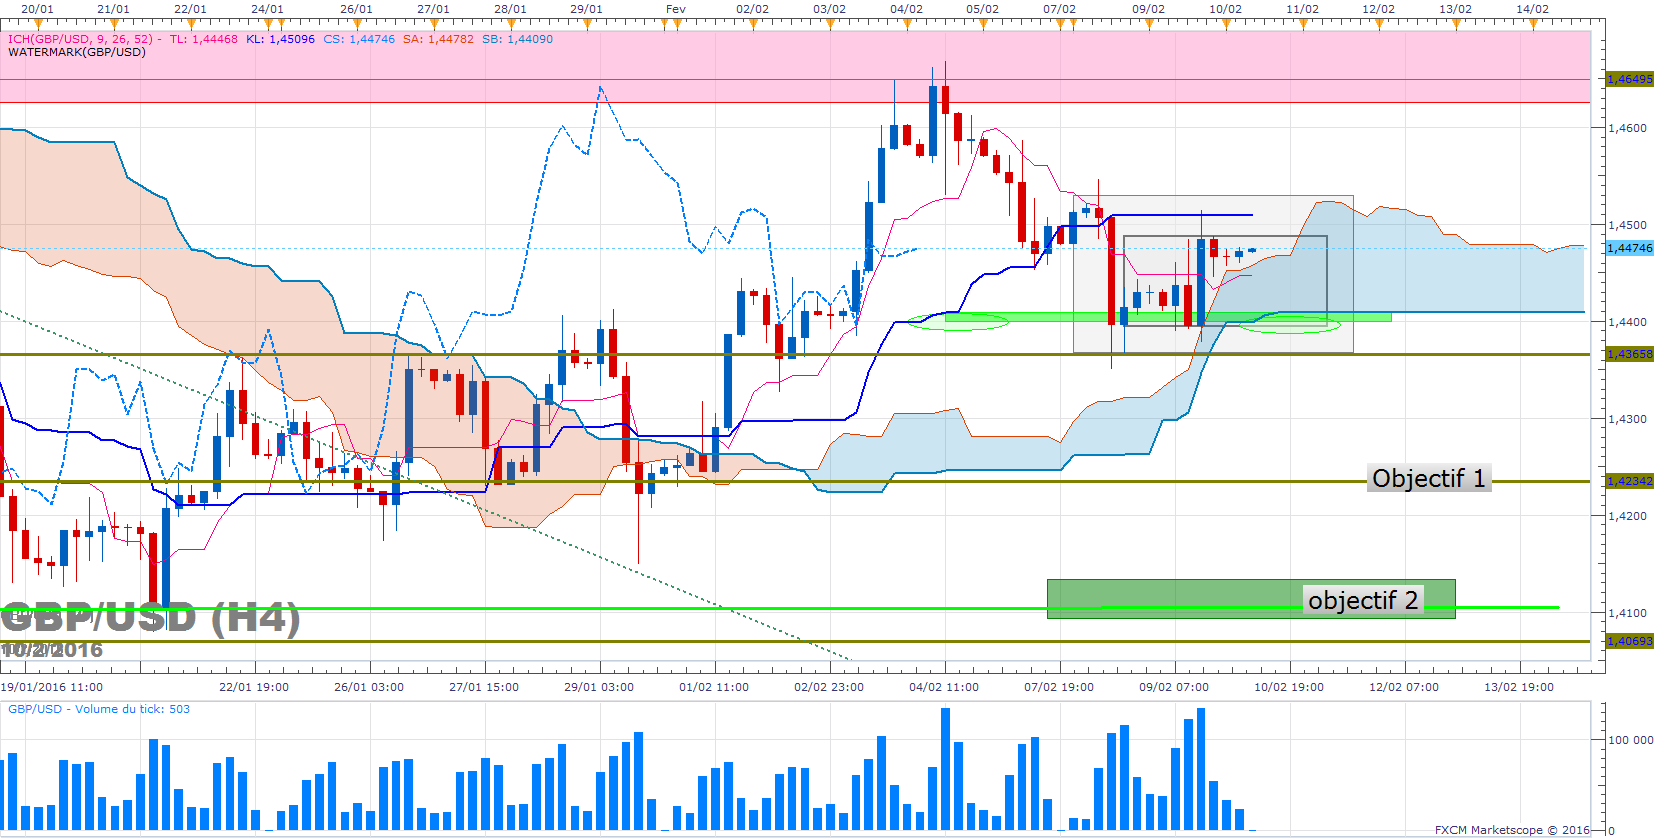Click the '10/02 19:00' time label
Viewport: 1663px width, 838px height.
1289,687
